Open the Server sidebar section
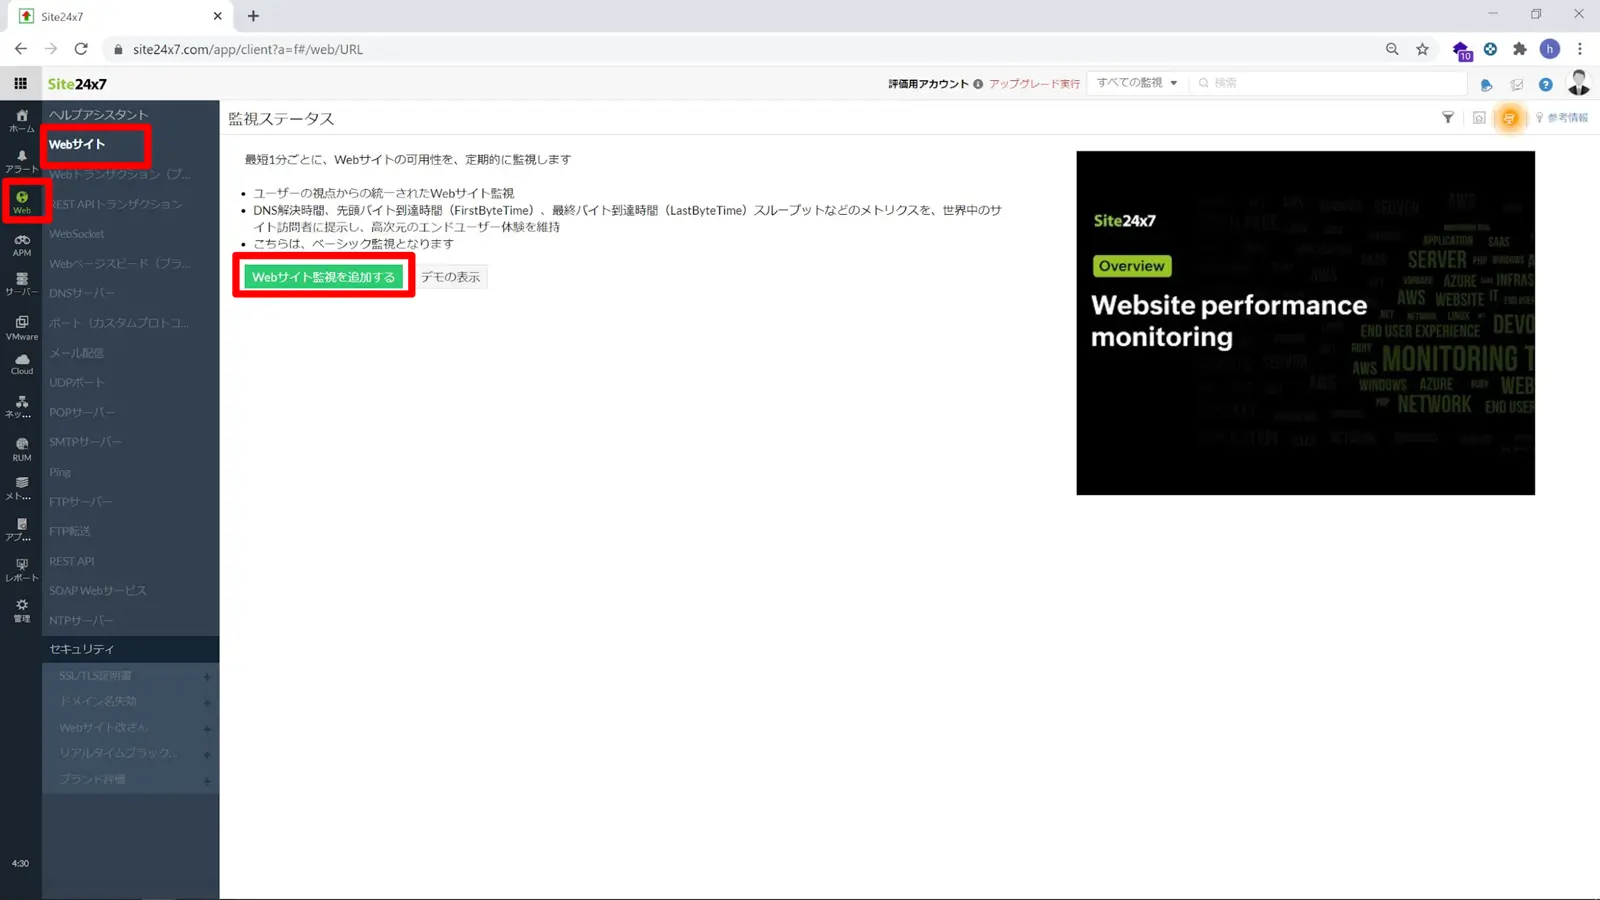Screen dimensions: 1600x900 (21, 285)
